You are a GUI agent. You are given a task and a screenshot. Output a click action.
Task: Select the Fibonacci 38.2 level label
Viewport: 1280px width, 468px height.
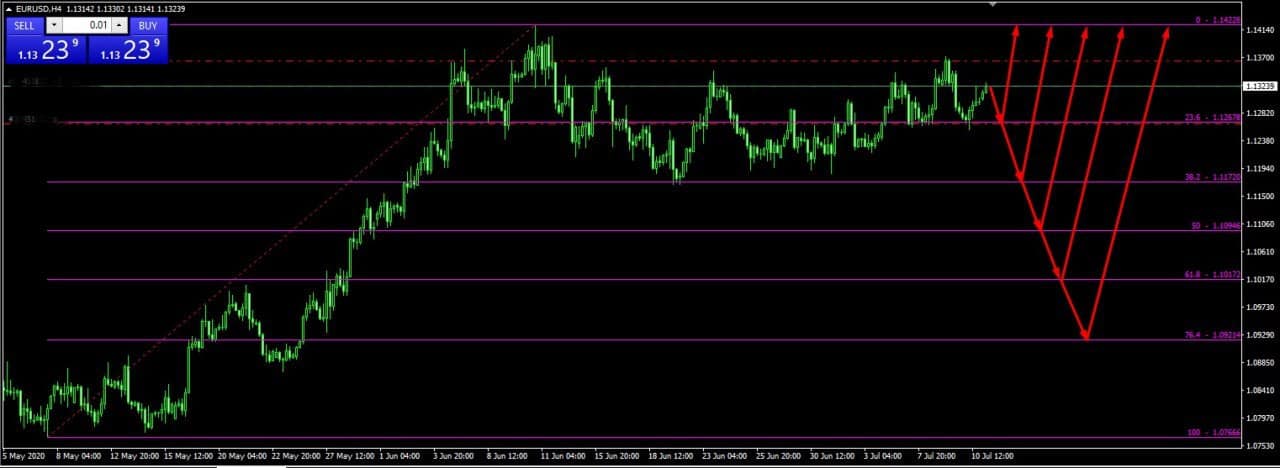click(x=1212, y=177)
